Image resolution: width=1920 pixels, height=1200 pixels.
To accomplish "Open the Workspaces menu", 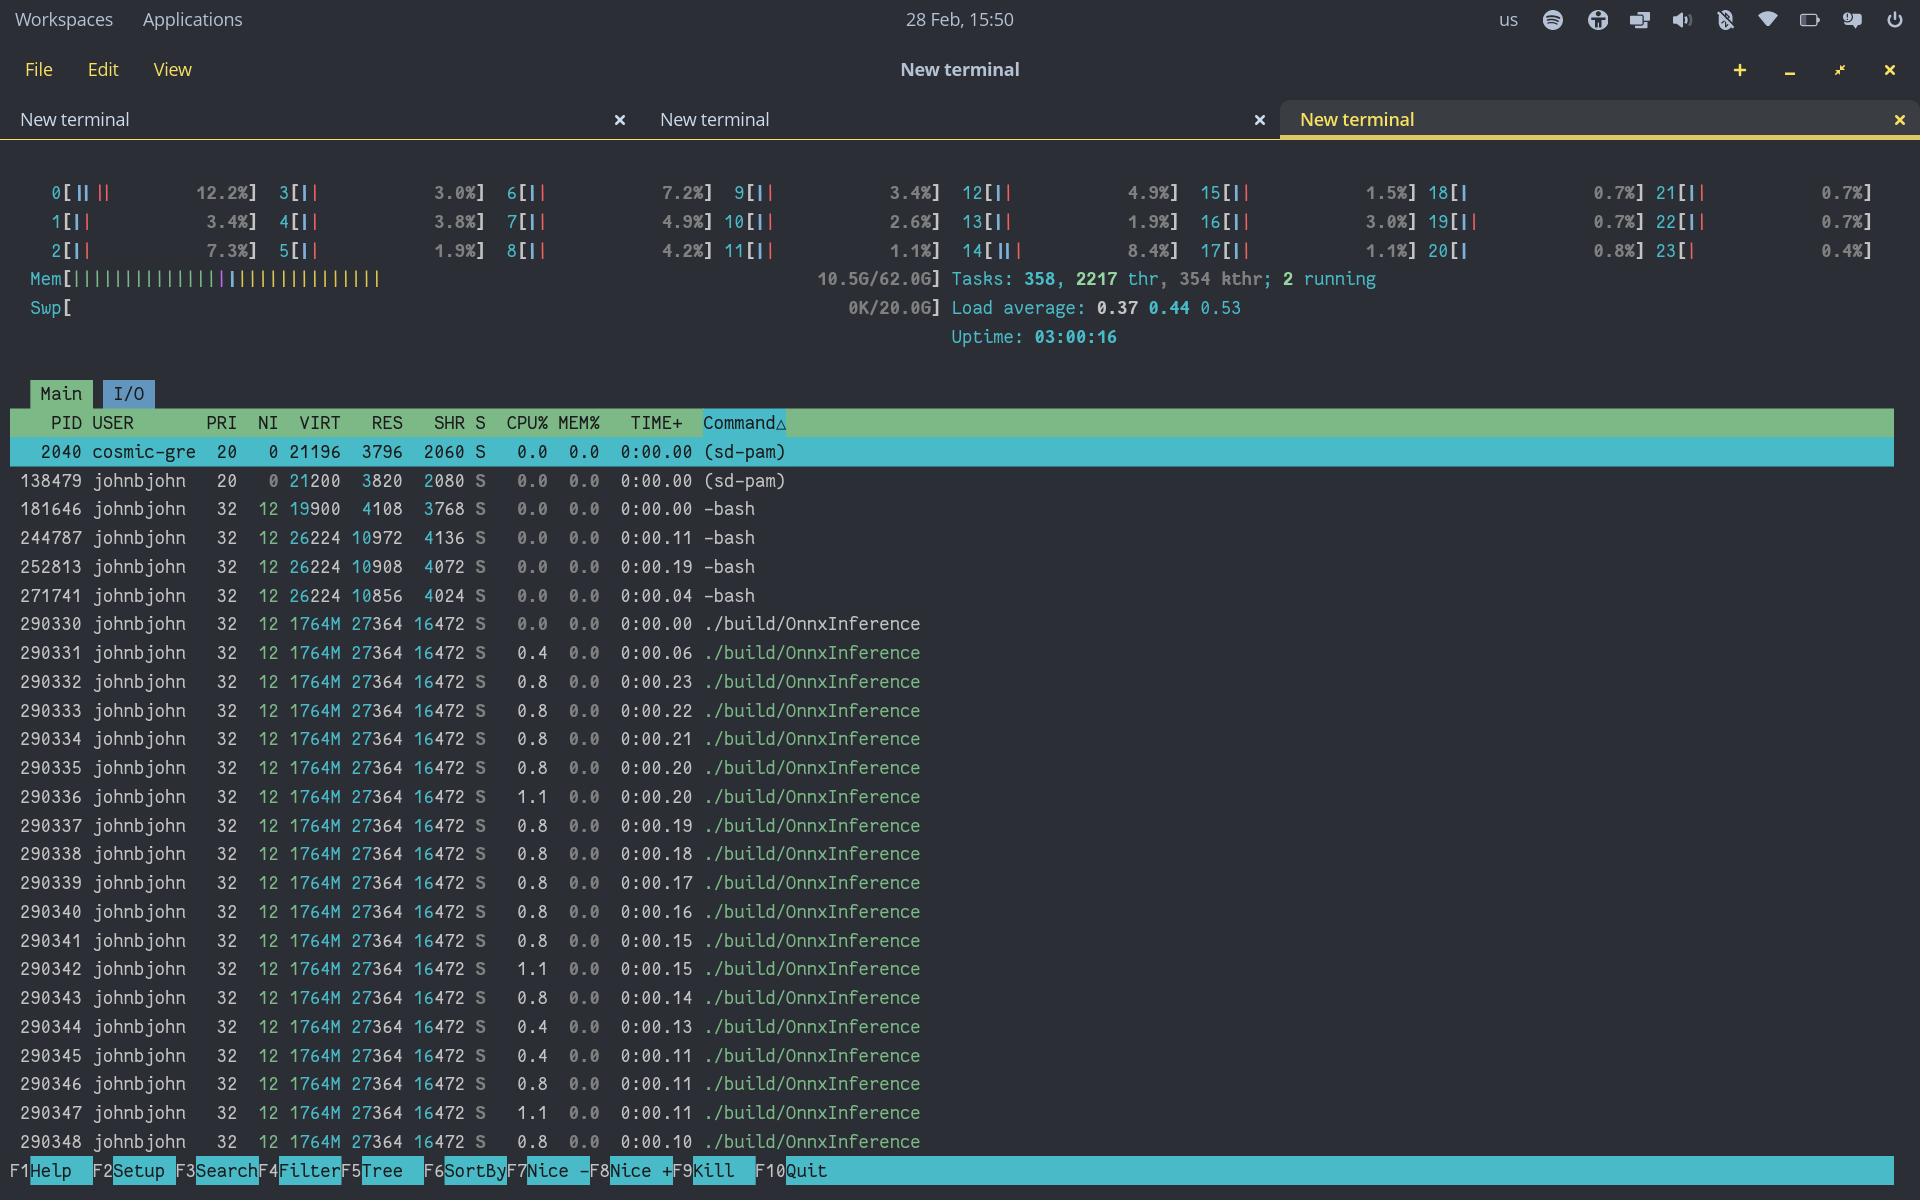I will pos(63,19).
